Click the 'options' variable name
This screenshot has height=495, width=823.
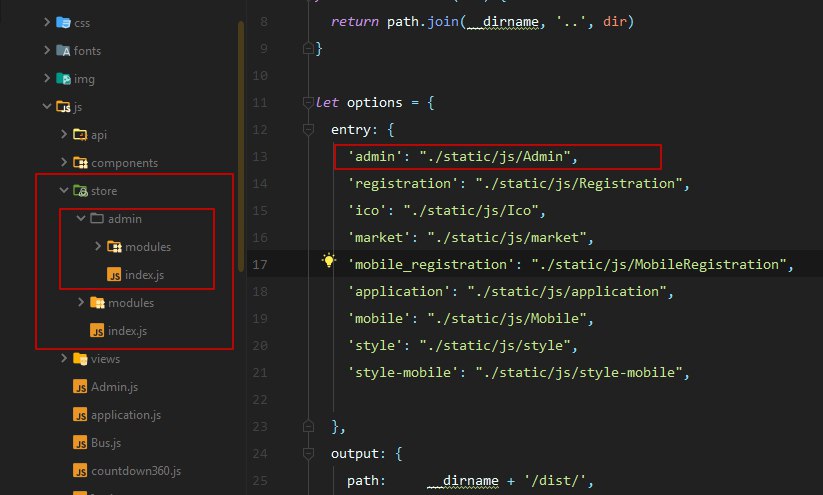coord(374,102)
